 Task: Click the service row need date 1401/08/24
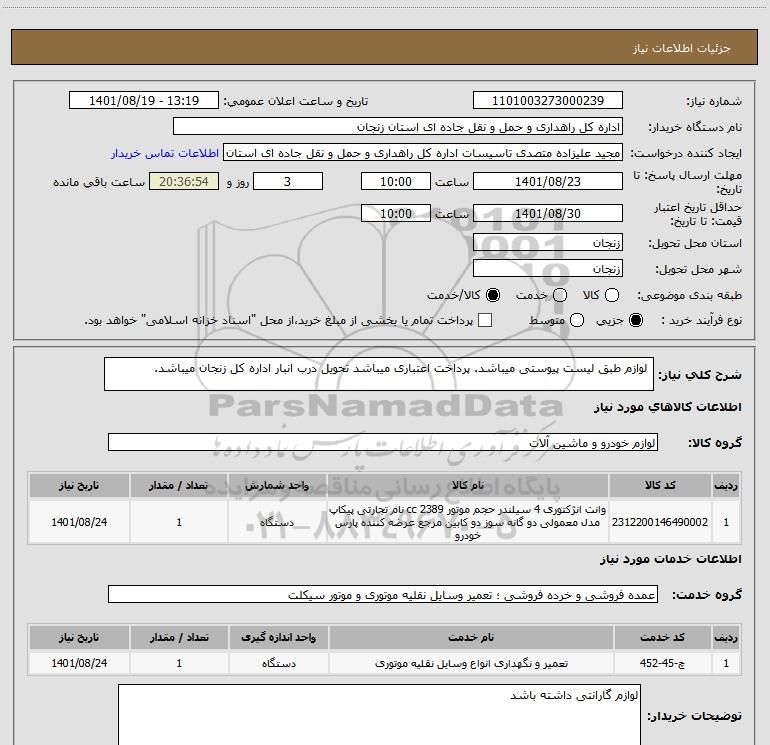pyautogui.click(x=79, y=663)
